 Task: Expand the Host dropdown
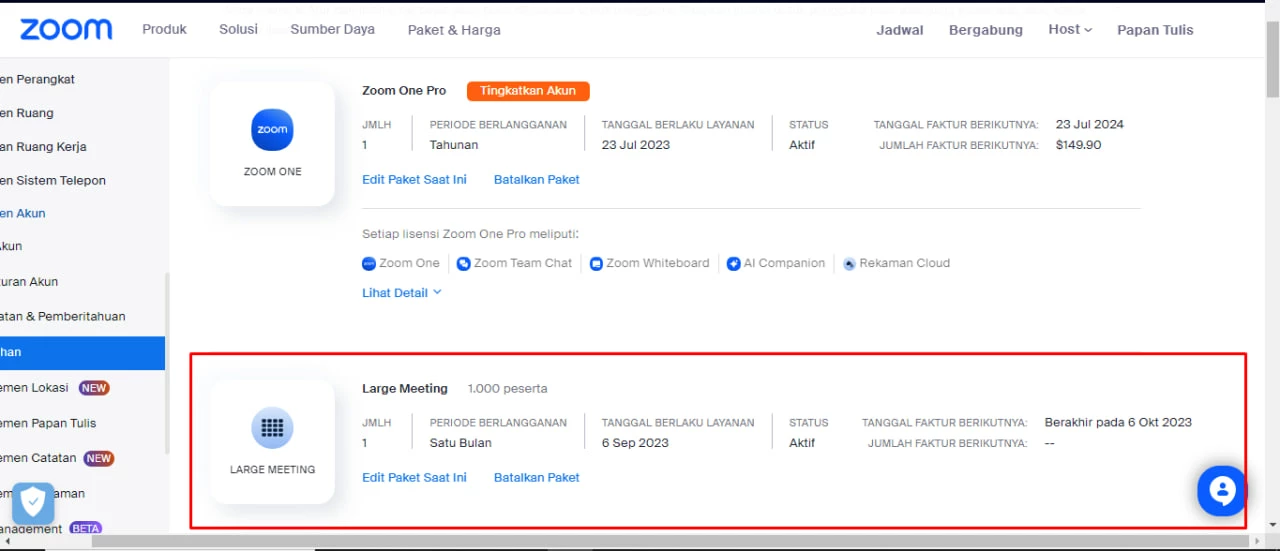tap(1070, 30)
